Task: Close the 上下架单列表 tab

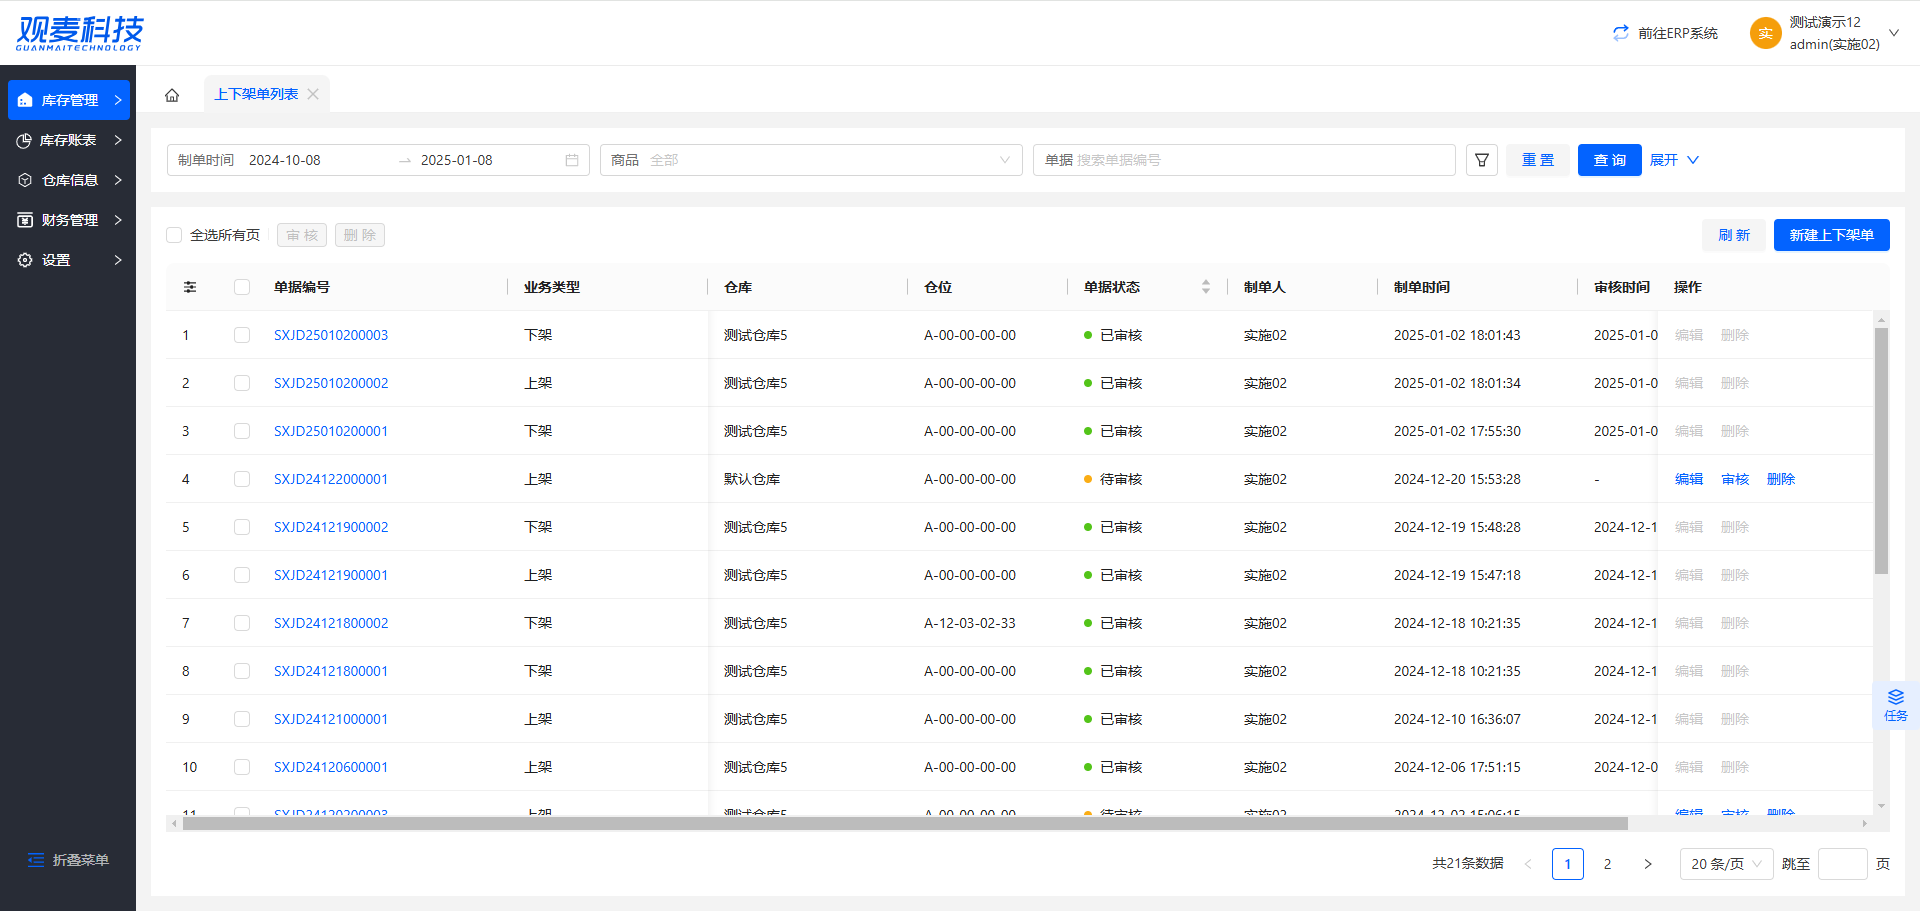Action: coord(313,94)
